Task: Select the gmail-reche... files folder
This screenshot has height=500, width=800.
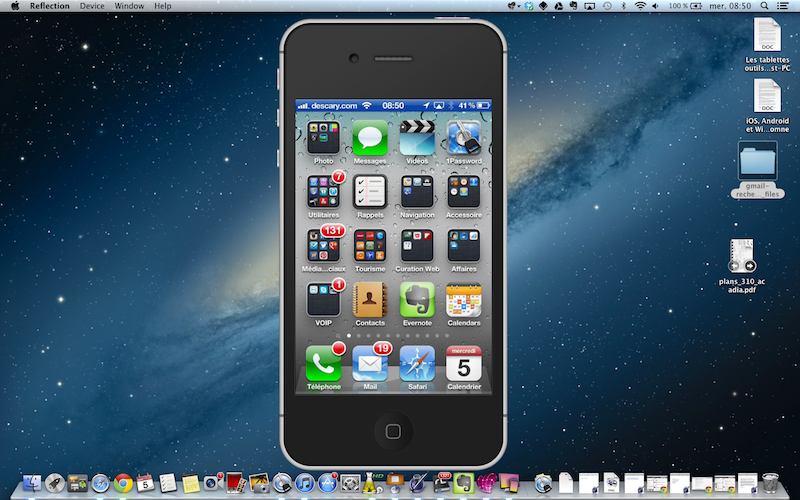Action: (x=758, y=170)
